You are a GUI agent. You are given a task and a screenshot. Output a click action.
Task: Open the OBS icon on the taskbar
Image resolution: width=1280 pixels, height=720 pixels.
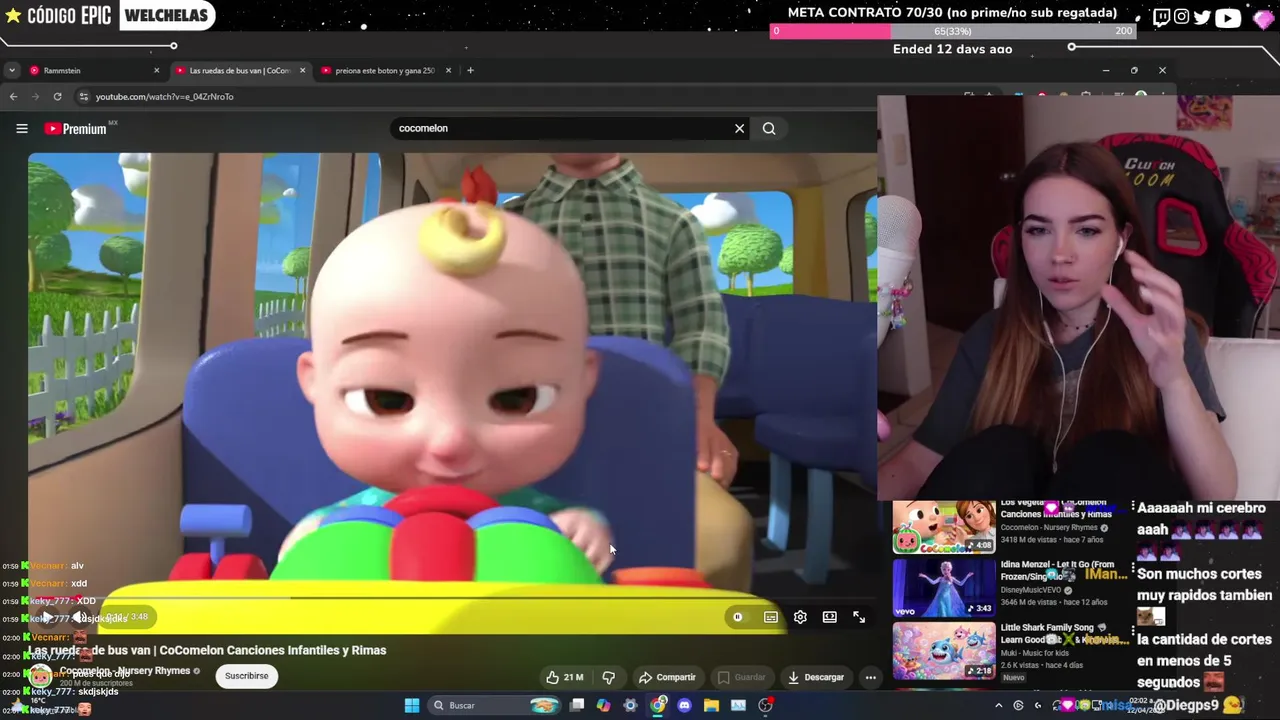tap(765, 705)
